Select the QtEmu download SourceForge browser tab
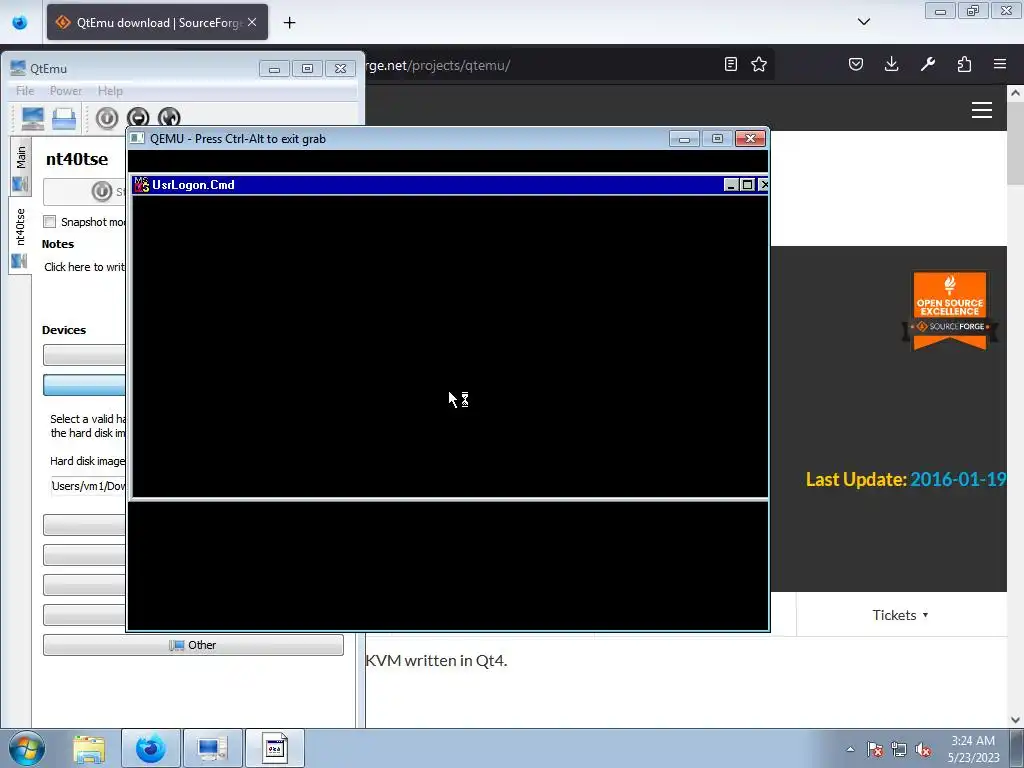Viewport: 1024px width, 768px height. 157,22
